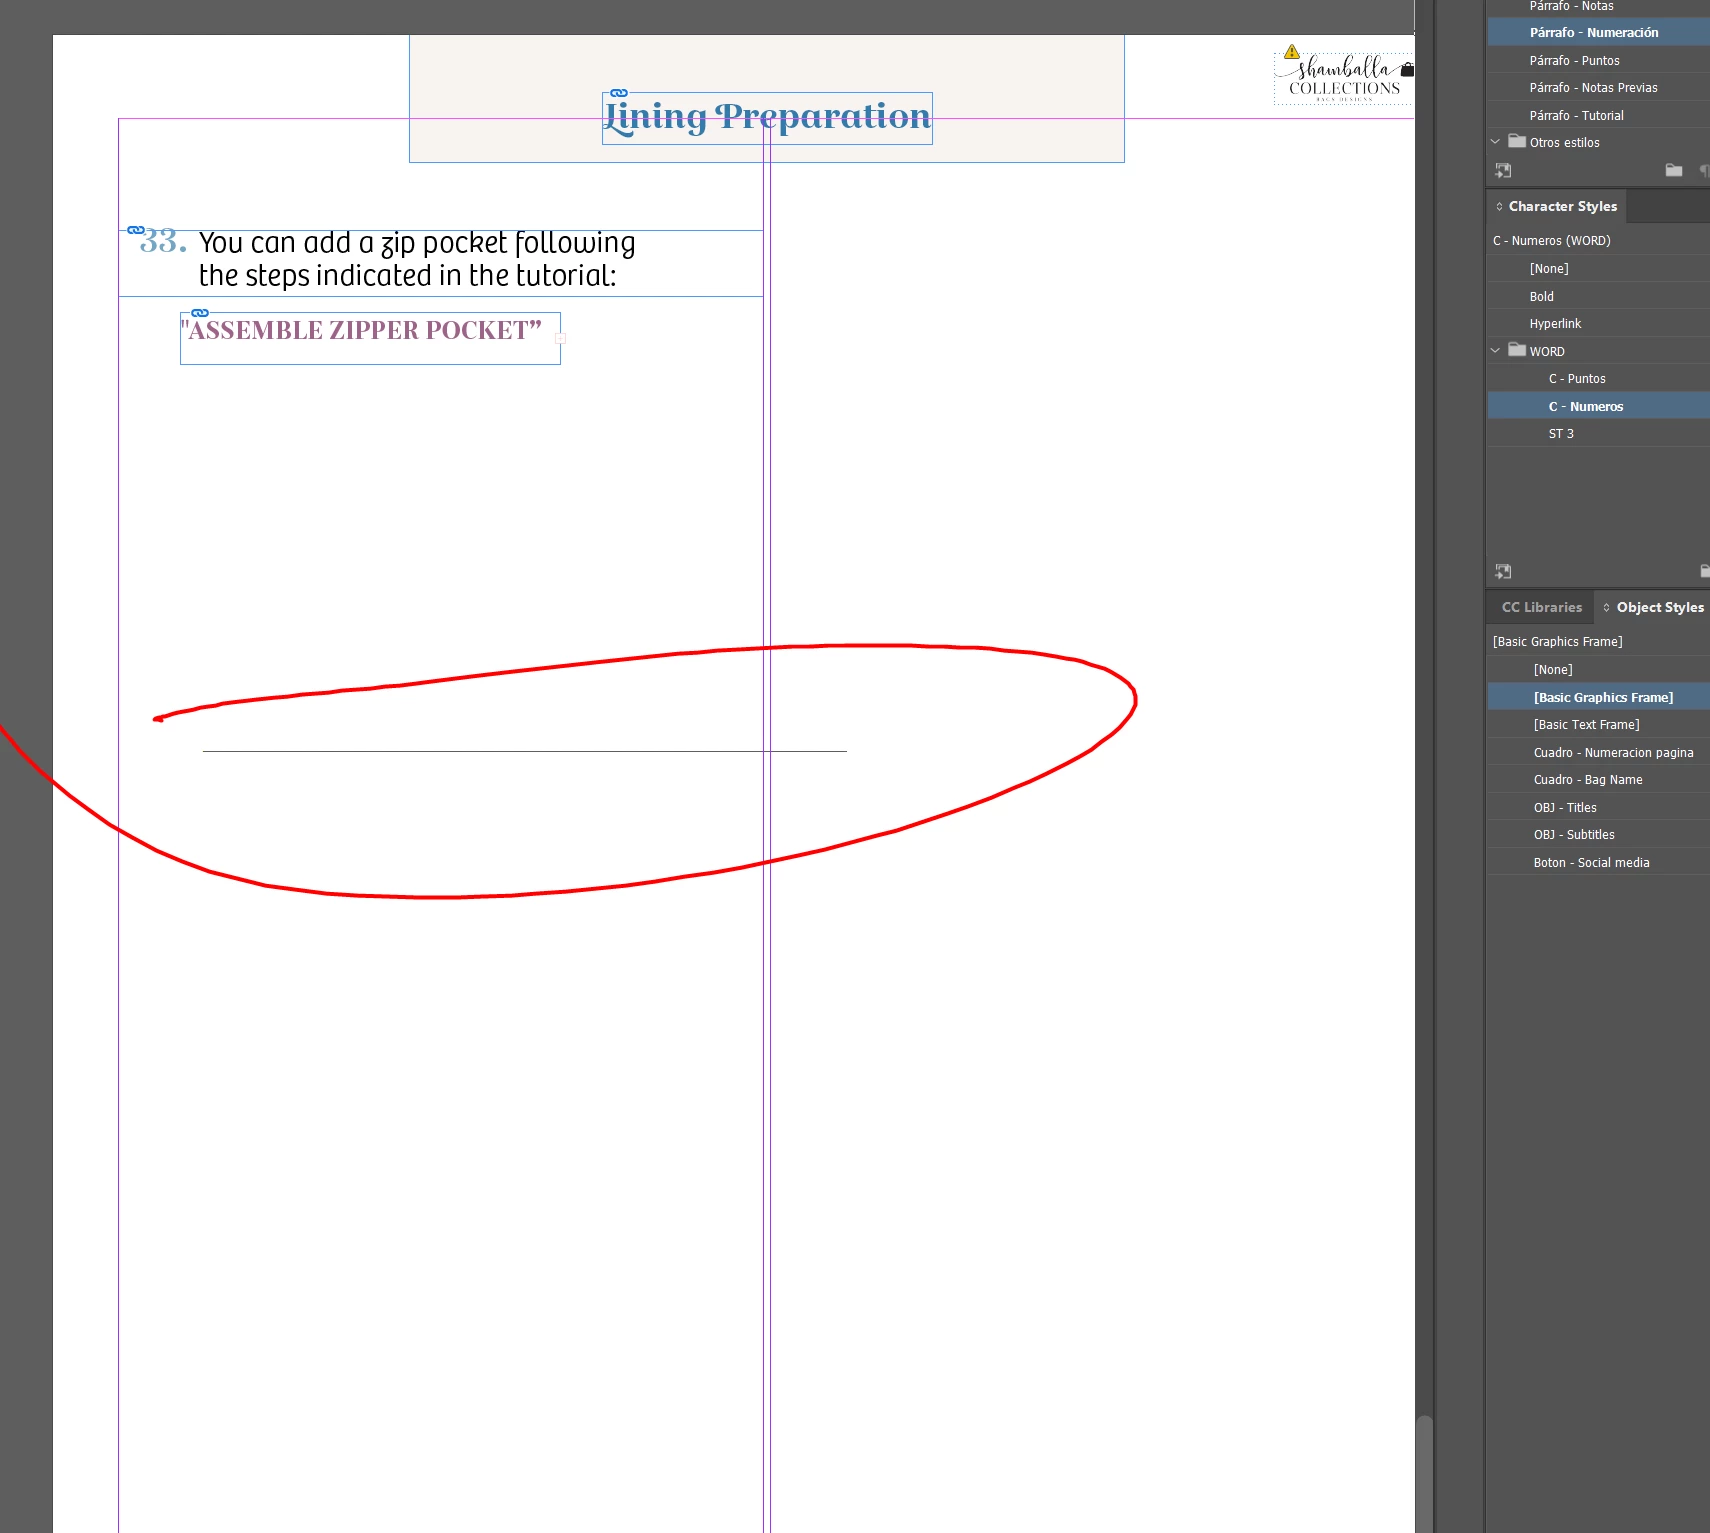
Task: Click the Lining Preparation title text
Action: (767, 117)
